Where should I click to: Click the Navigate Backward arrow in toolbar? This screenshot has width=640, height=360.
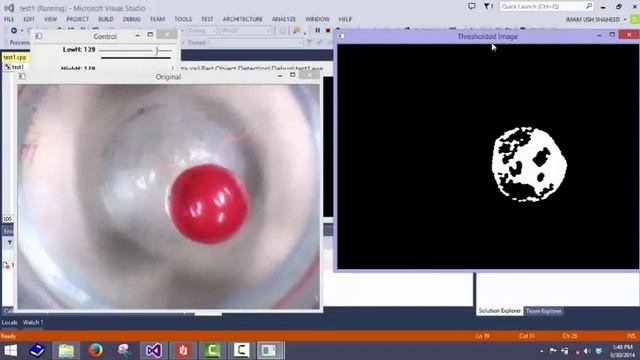point(14,31)
